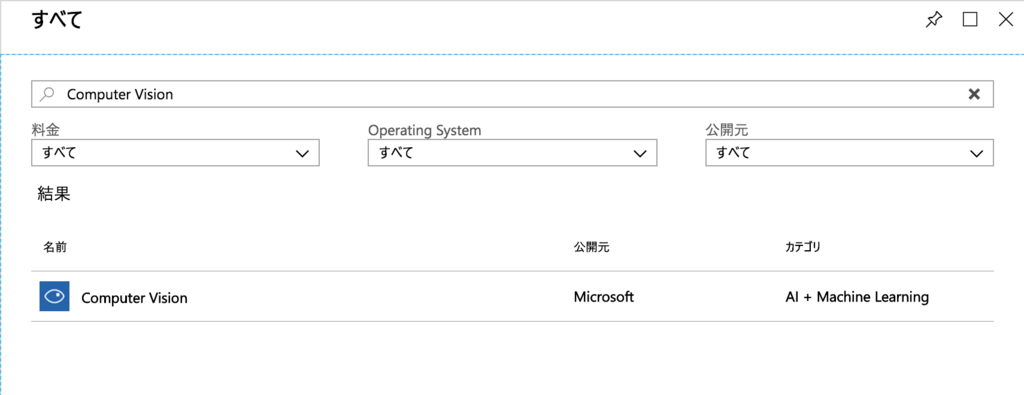Click the 公開元 label above the filter
The image size is (1024, 395).
(x=727, y=130)
